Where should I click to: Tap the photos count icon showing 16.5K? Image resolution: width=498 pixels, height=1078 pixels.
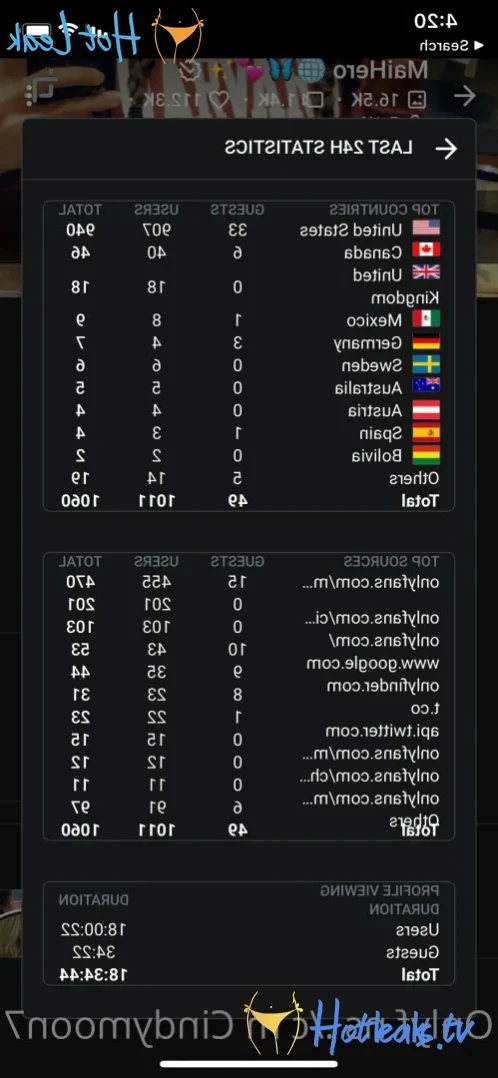click(415, 100)
